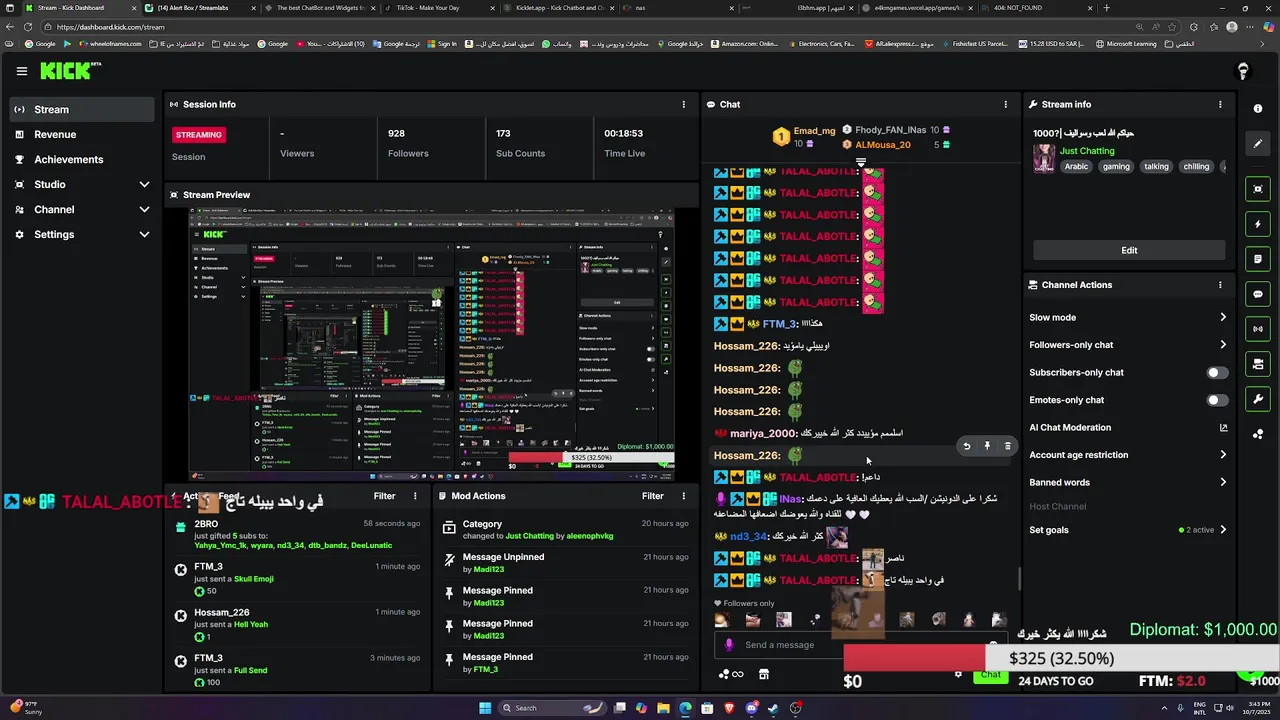Click the Just Chatting category link
Viewport: 1280px width, 720px height.
1087,151
